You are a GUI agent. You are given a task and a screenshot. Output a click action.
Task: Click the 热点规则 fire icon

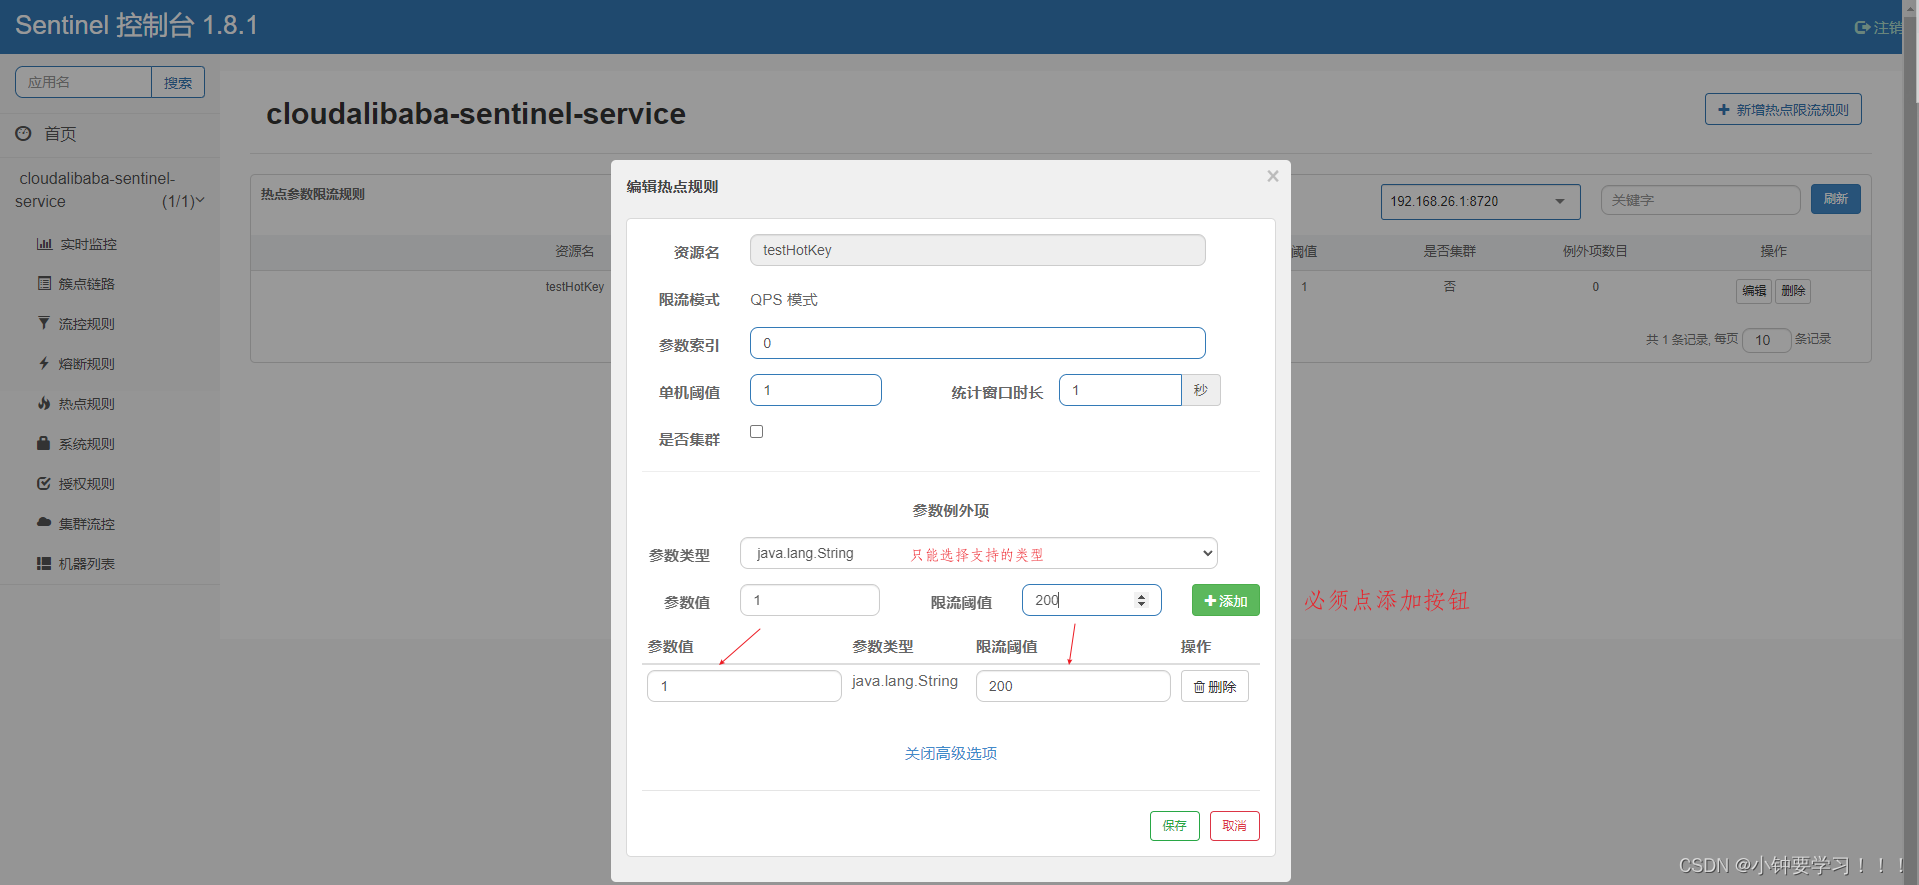(x=44, y=403)
